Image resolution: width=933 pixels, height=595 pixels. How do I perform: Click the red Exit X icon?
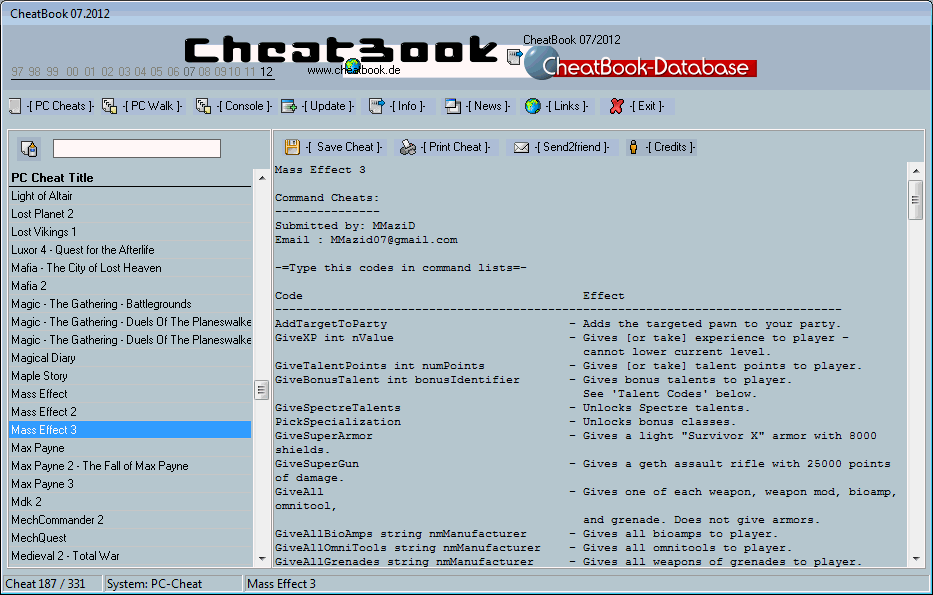click(616, 107)
